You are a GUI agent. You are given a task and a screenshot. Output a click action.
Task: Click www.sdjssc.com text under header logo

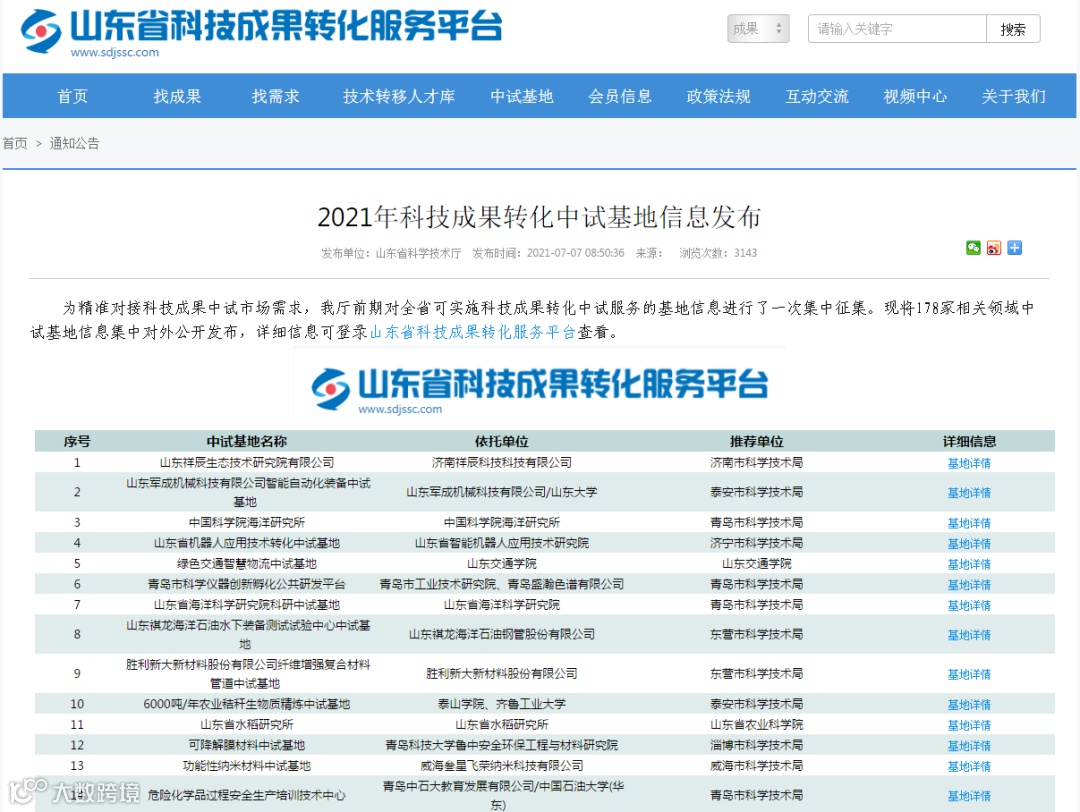pos(114,52)
